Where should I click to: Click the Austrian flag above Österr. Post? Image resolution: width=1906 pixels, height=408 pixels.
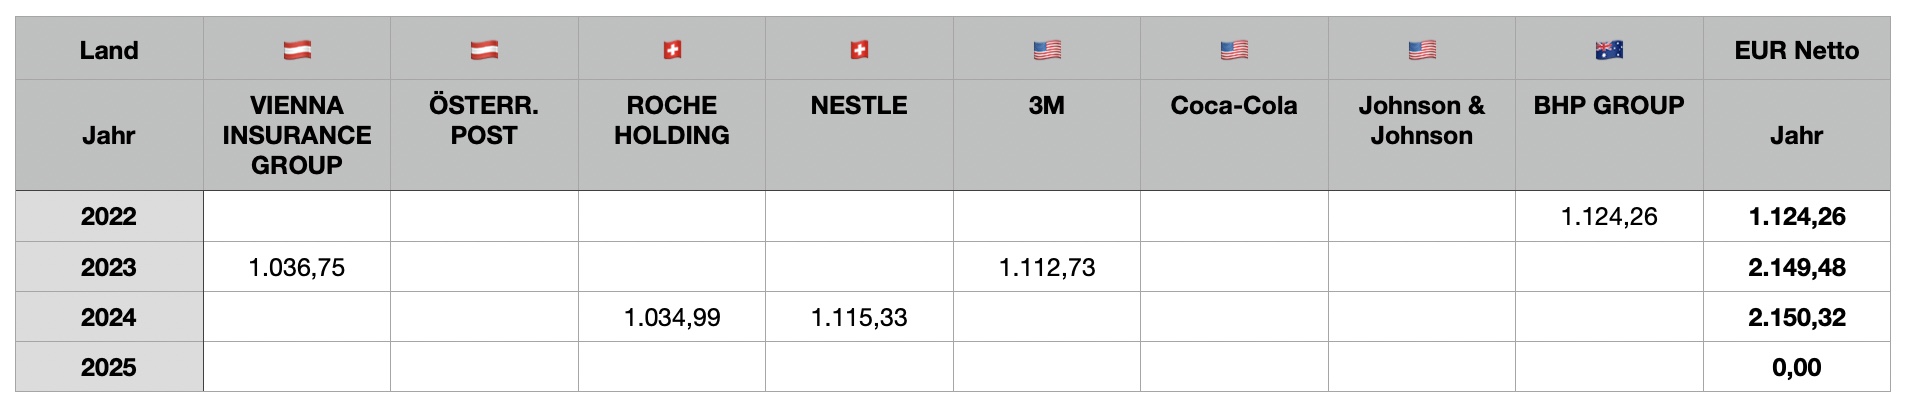(484, 50)
